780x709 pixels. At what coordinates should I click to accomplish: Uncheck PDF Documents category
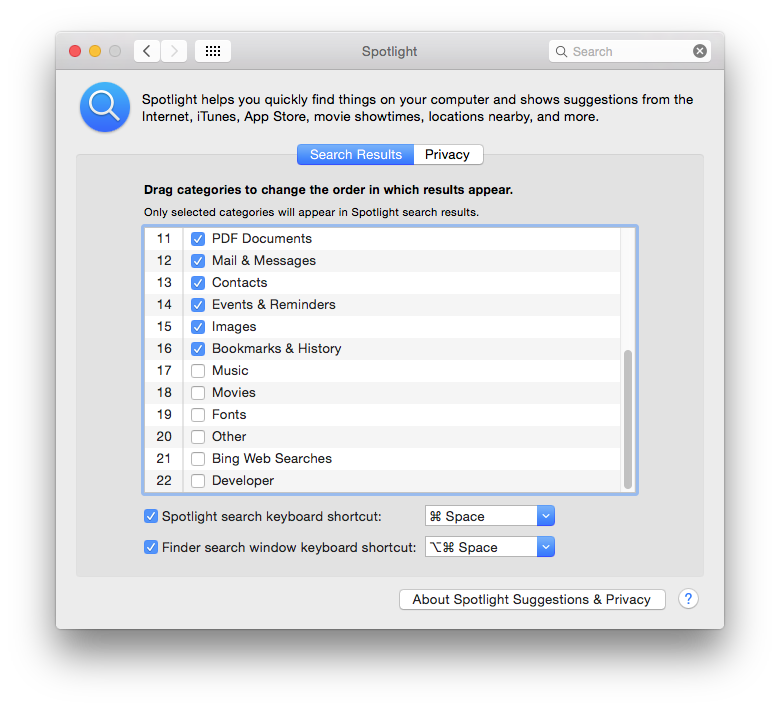[x=198, y=239]
